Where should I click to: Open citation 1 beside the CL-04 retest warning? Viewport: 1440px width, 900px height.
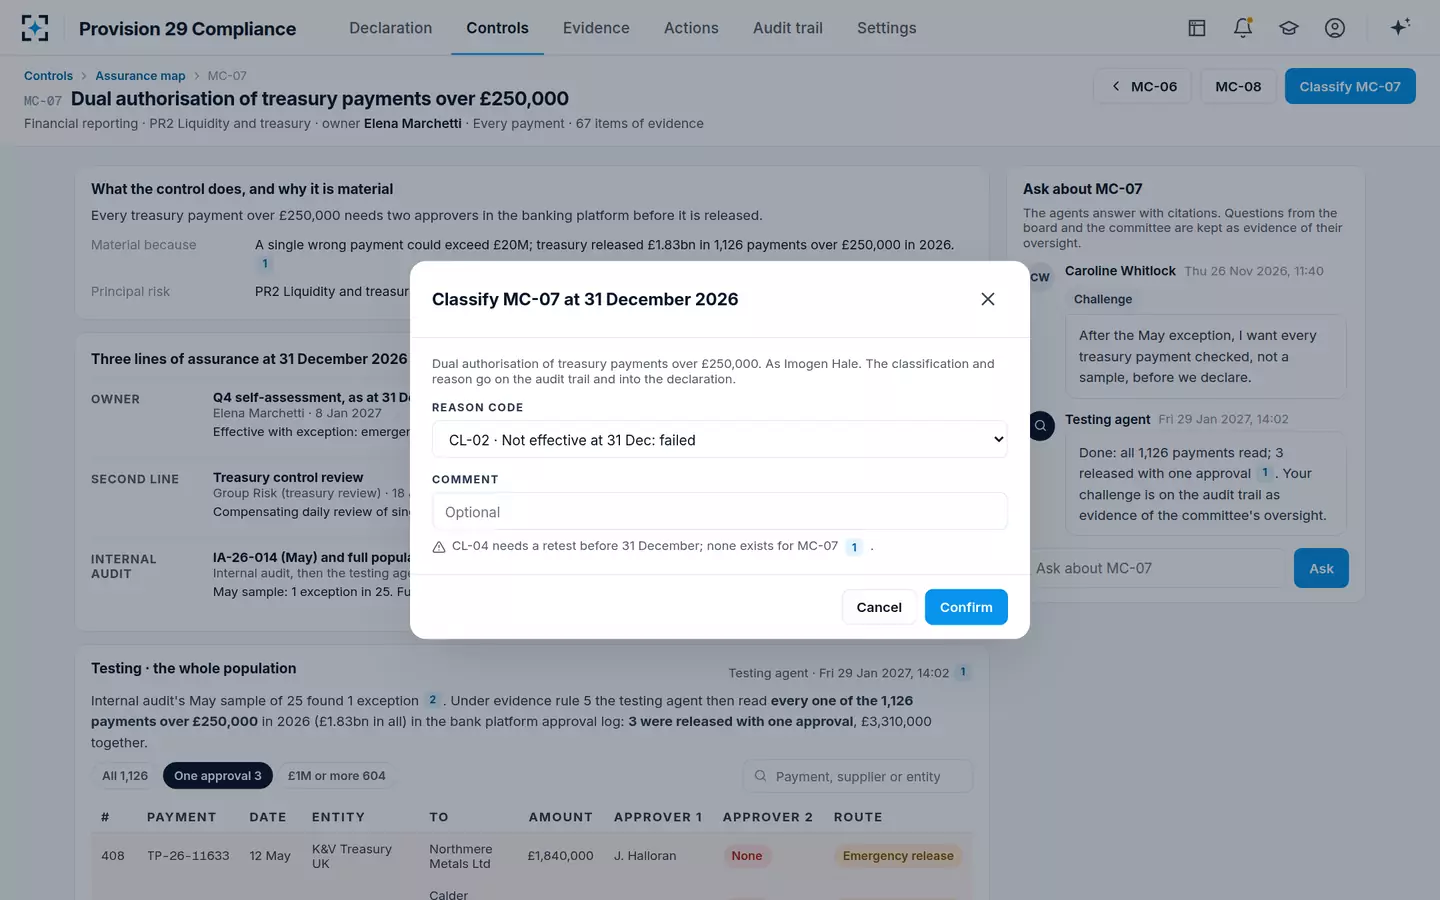(854, 547)
